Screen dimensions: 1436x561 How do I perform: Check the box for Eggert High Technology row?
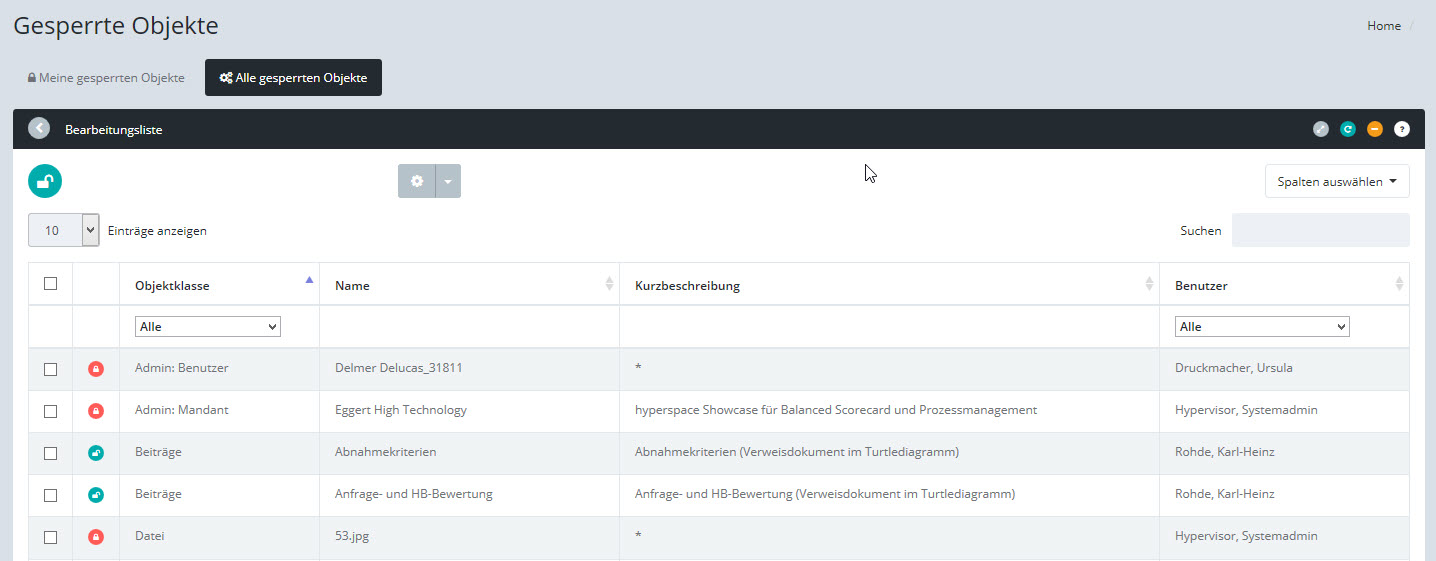click(x=51, y=411)
